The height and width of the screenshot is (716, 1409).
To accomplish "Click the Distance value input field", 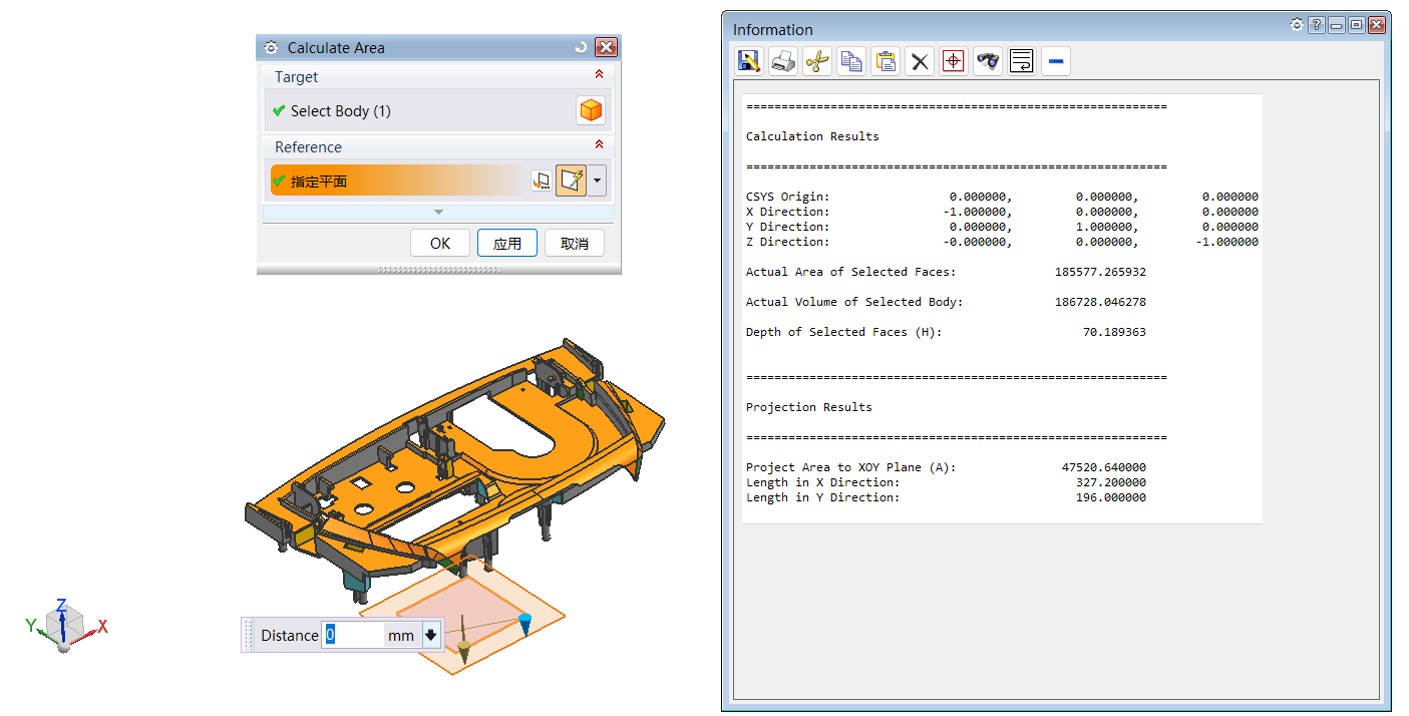I will (x=353, y=635).
